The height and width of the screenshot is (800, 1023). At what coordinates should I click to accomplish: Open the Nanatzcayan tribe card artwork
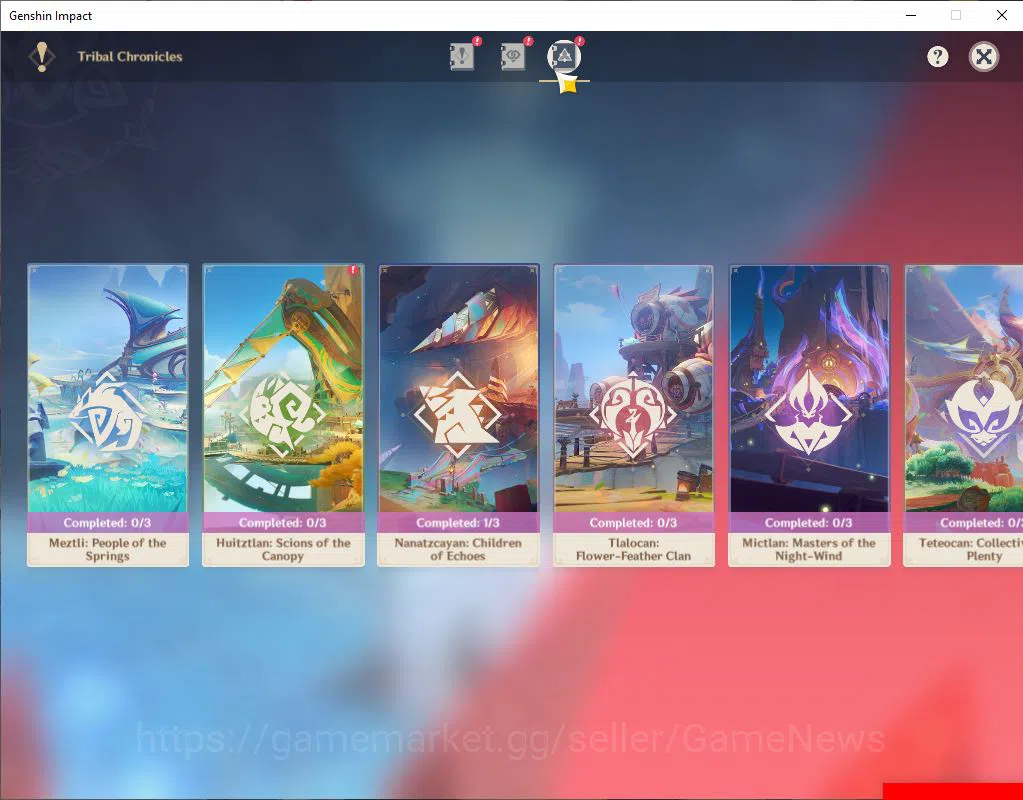pos(458,388)
